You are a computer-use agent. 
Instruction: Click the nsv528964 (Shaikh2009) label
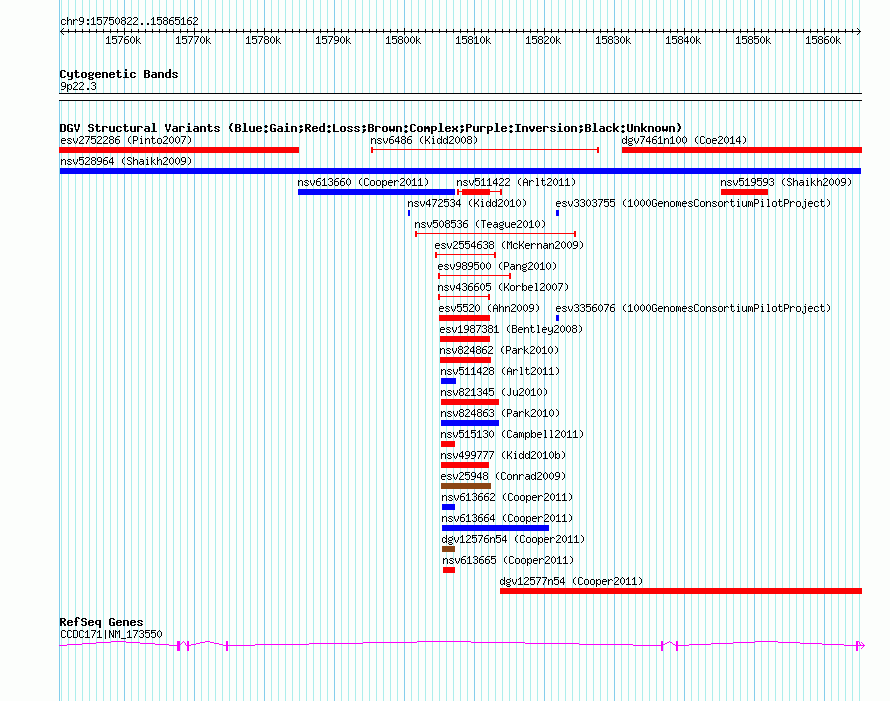(126, 161)
